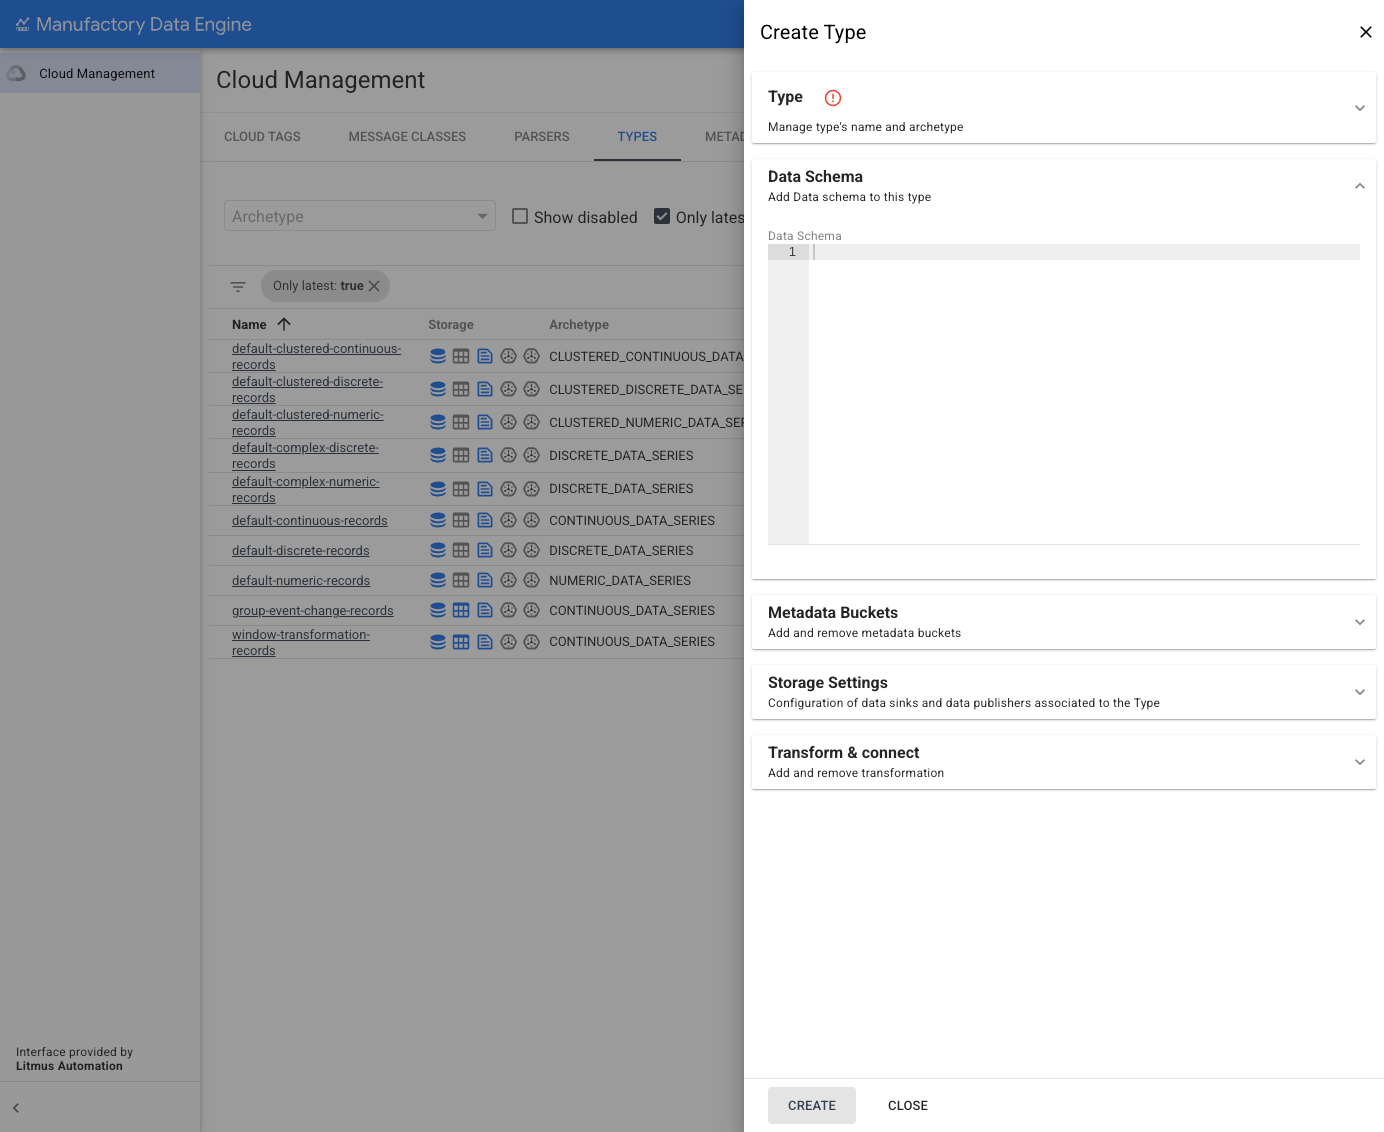This screenshot has height=1132, width=1384.
Task: Open the Archetype dropdown filter
Action: (360, 216)
